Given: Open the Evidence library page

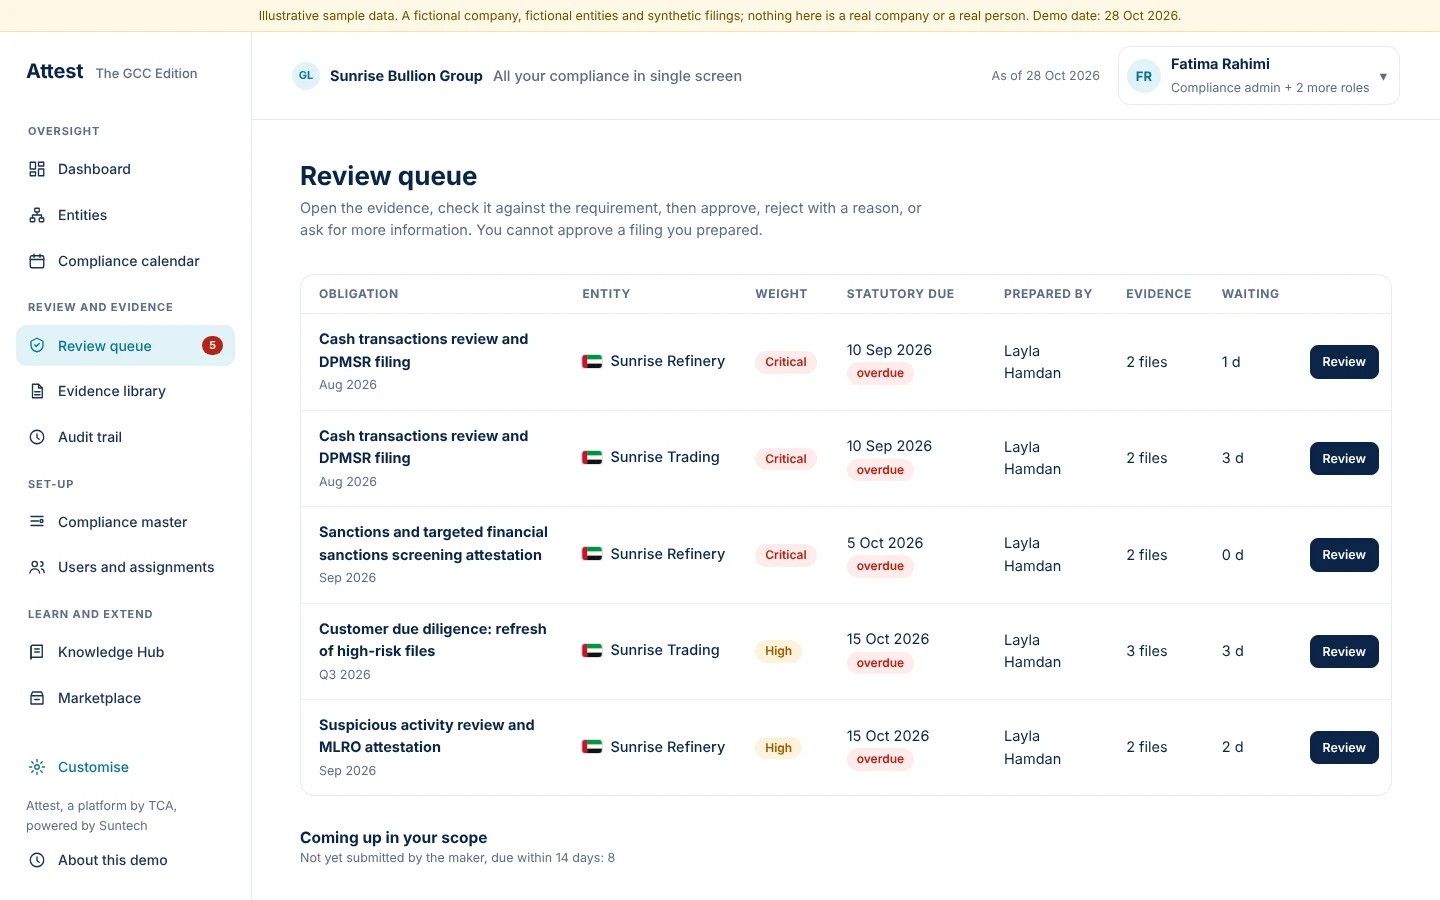Looking at the screenshot, I should 125,391.
